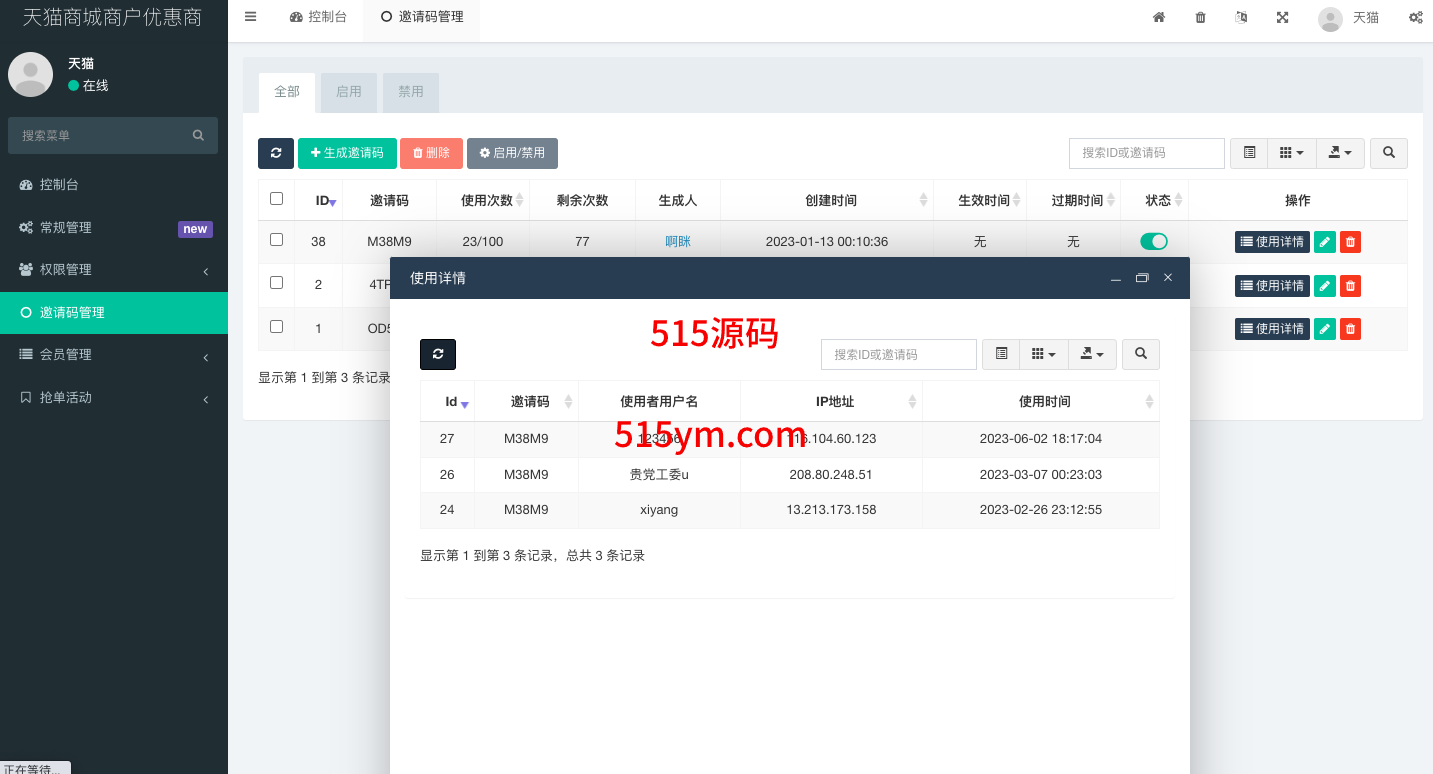Click the search icon in the 使用详情 dialog

[1141, 354]
